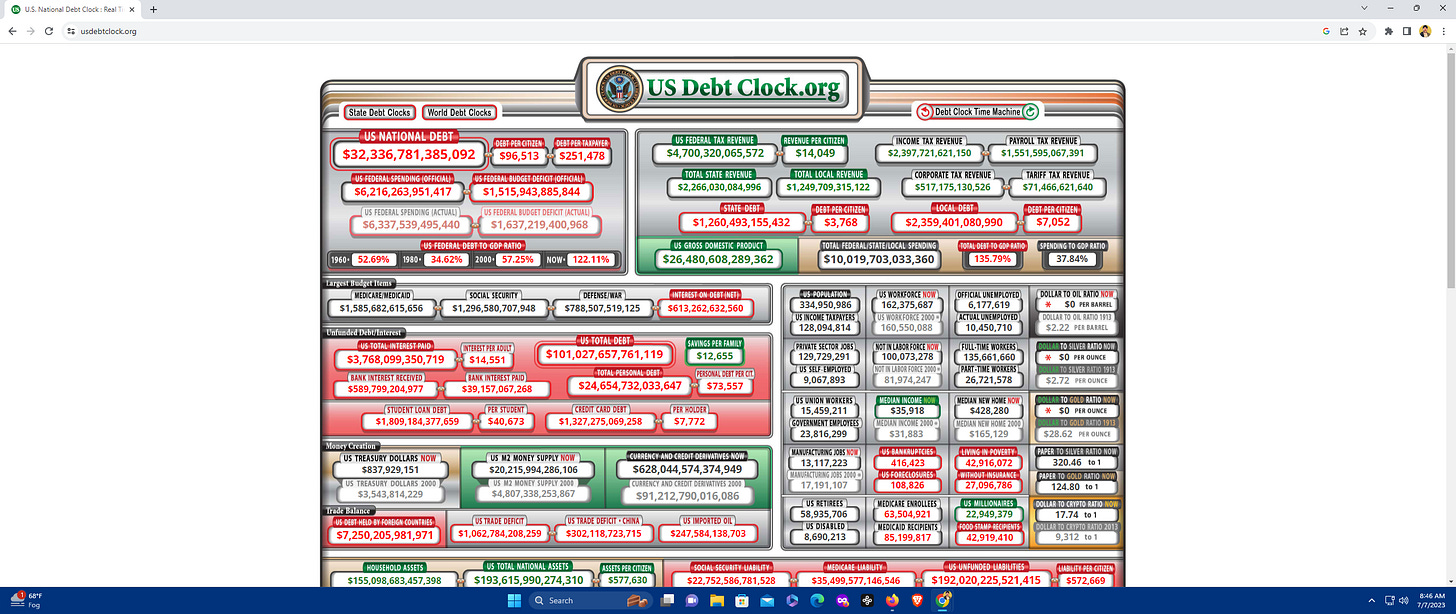Open the Windows Start menu

tap(513, 600)
